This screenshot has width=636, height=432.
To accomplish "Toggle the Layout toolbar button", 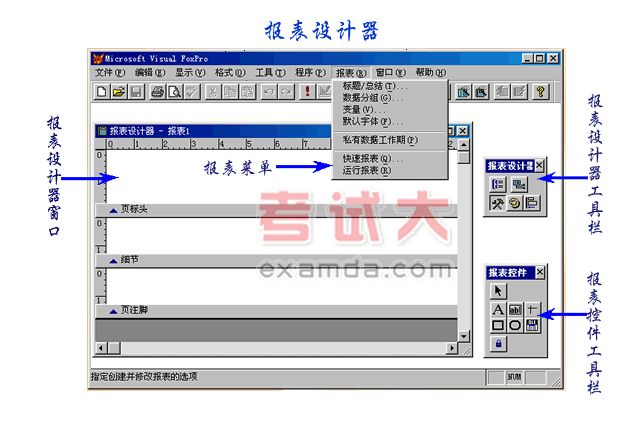I will (x=531, y=203).
